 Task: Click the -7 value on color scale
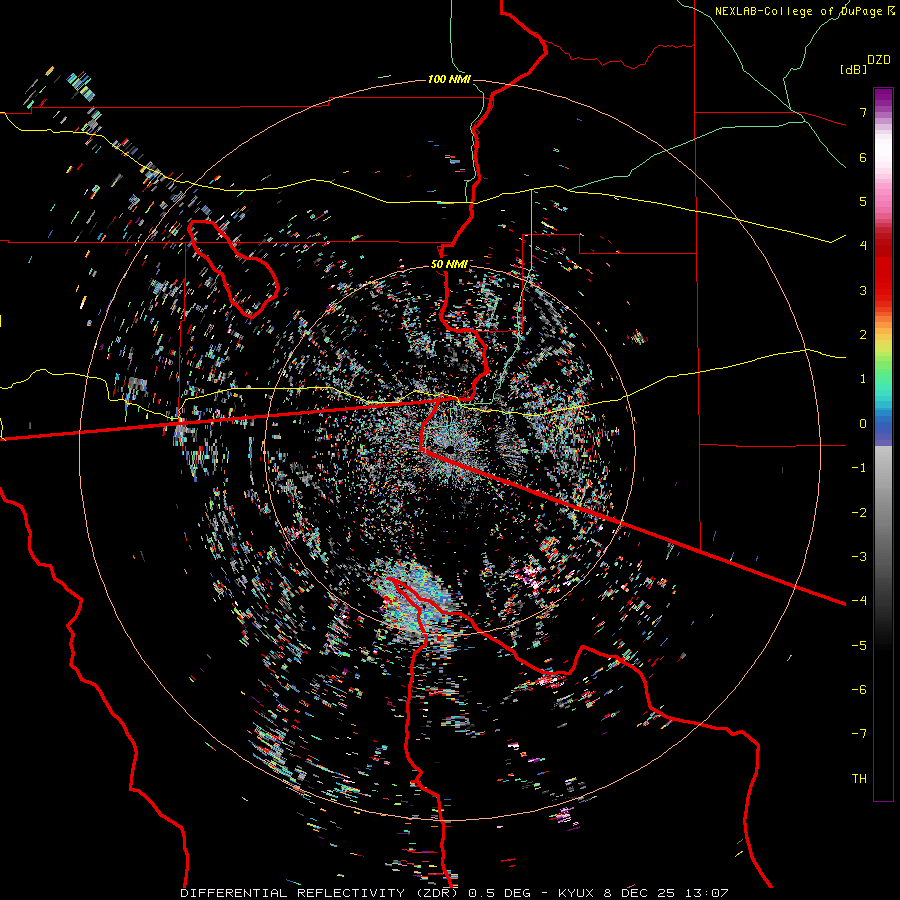(859, 734)
